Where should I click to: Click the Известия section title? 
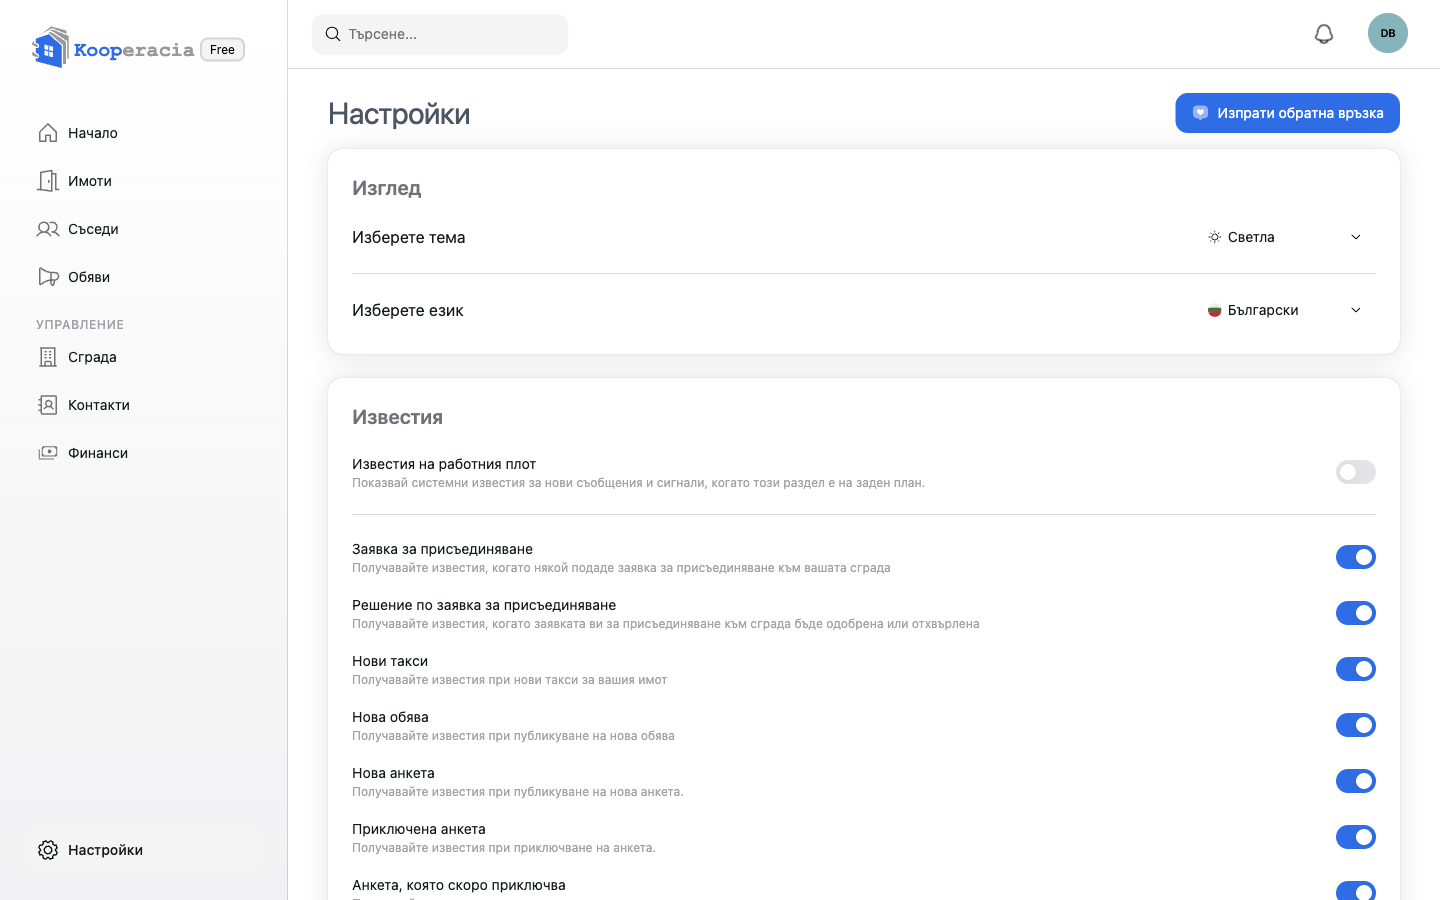[x=397, y=417]
